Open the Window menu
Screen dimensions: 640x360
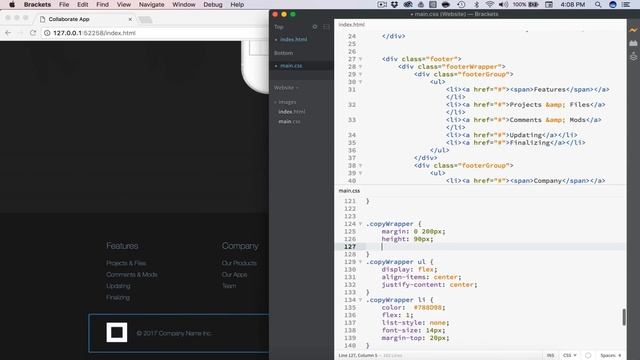tap(184, 4)
